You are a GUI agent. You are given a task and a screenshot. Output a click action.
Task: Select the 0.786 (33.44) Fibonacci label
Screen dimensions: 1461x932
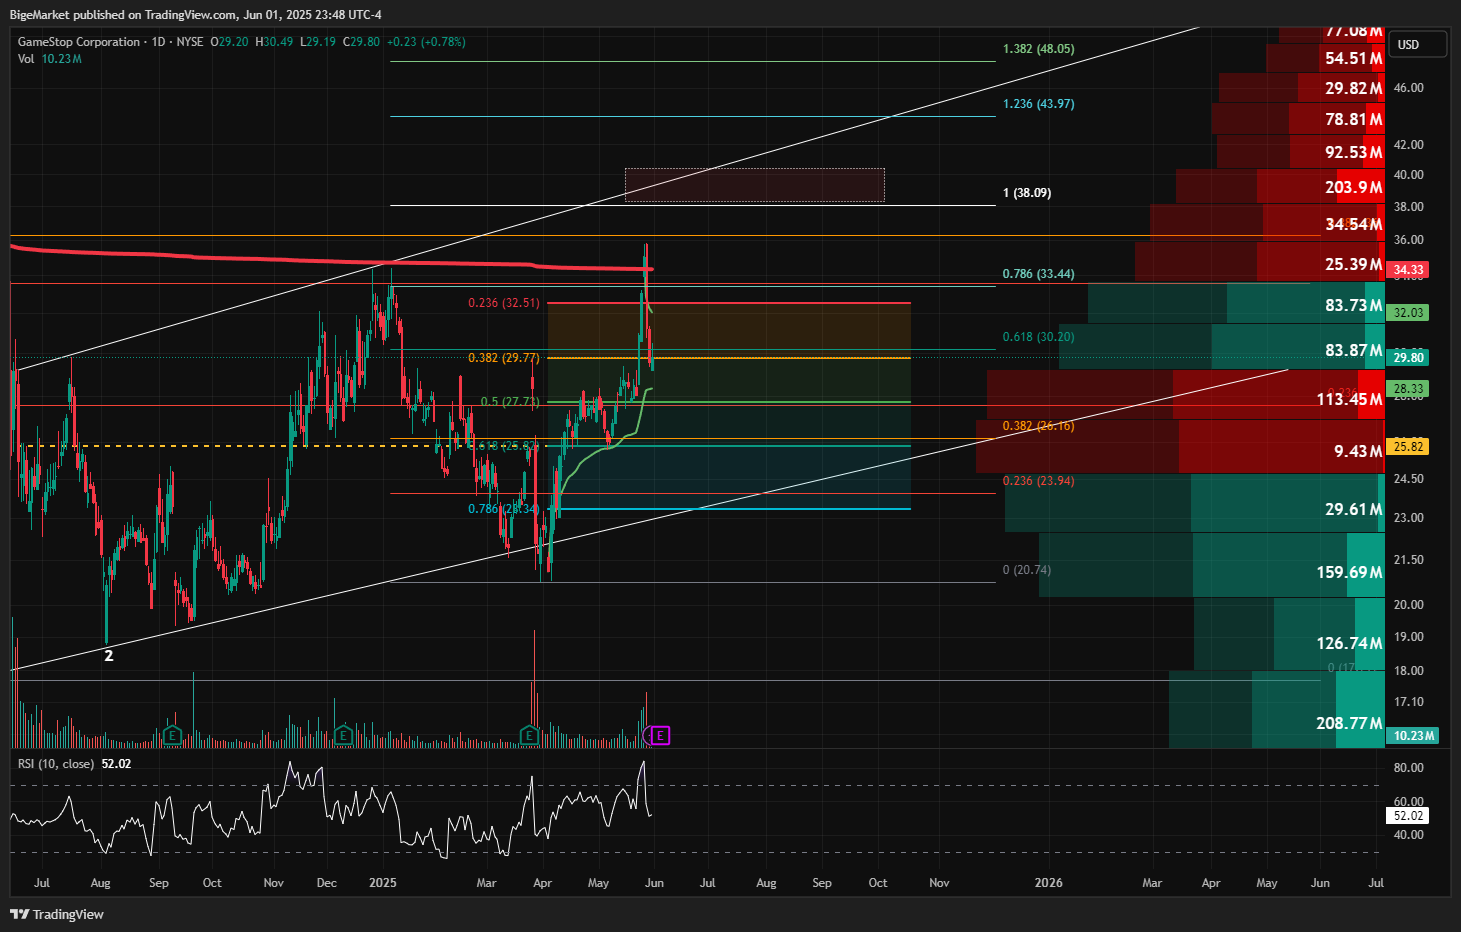click(x=1039, y=274)
